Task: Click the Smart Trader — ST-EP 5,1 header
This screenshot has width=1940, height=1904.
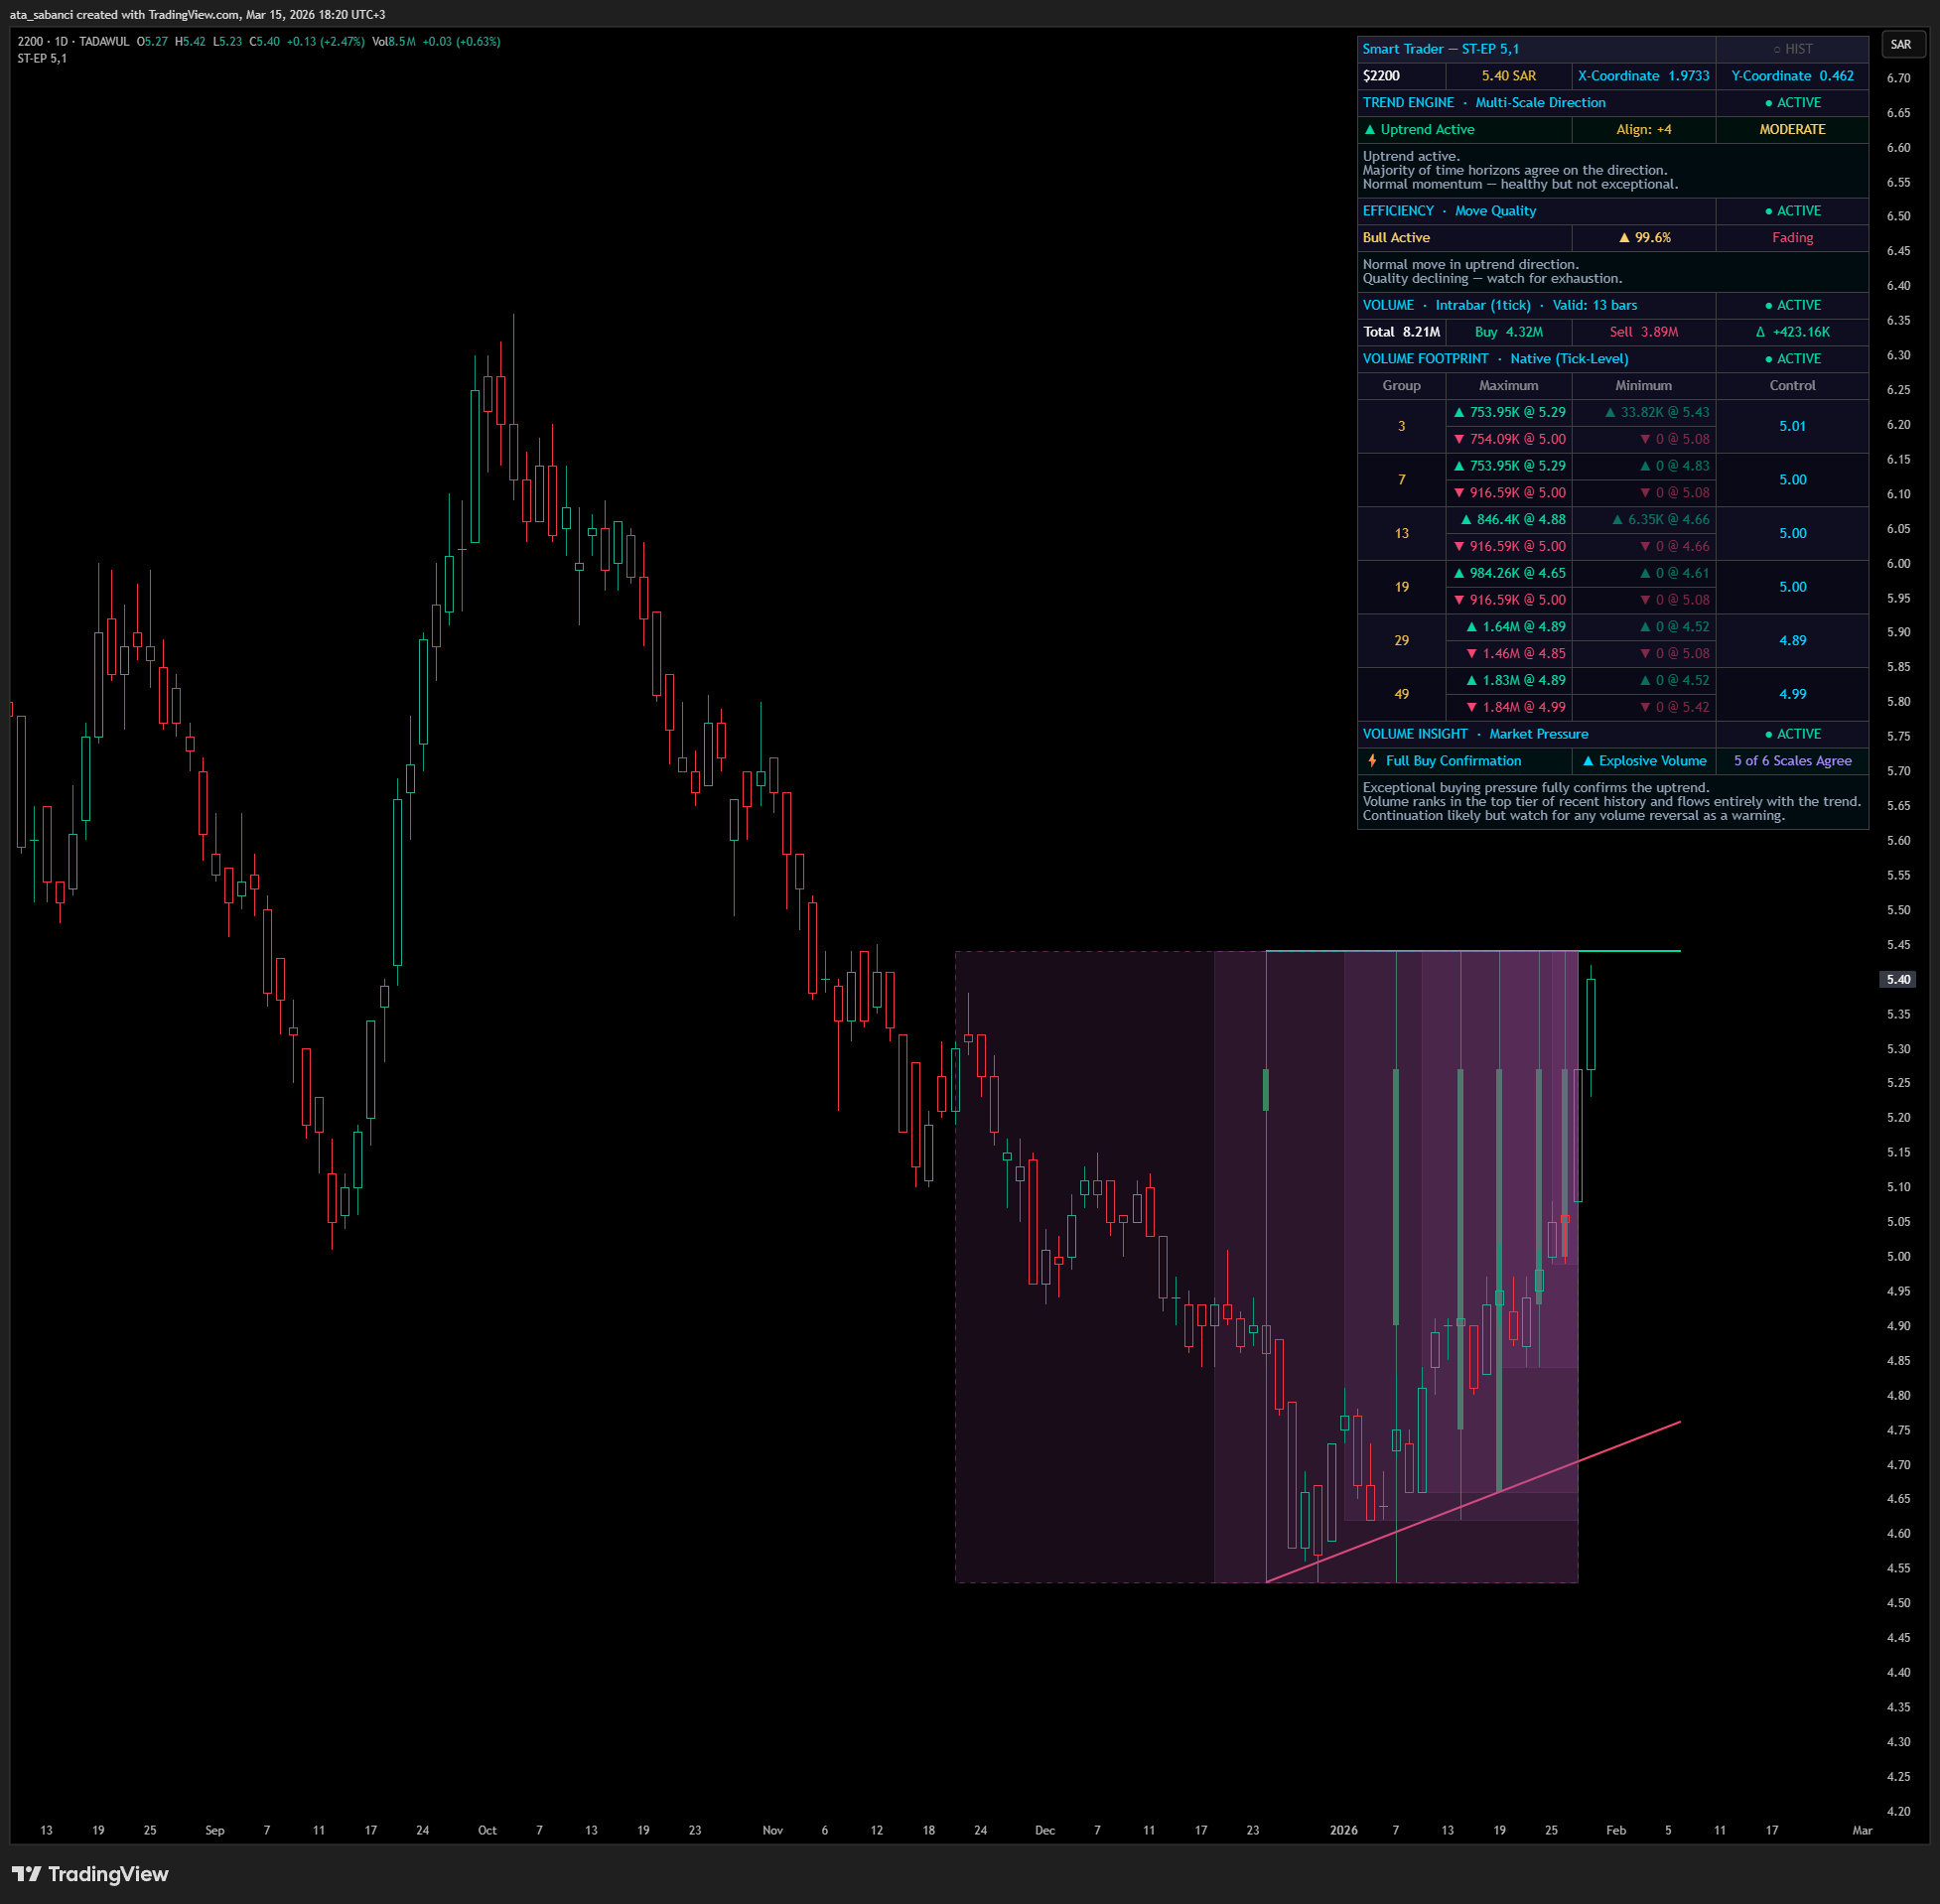Action: point(1536,49)
